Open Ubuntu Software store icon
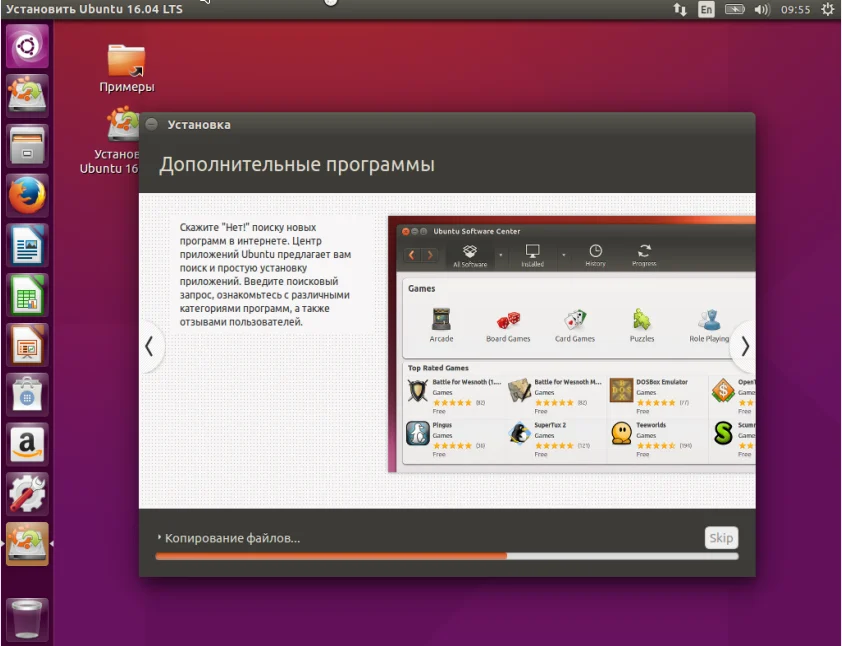Image resolution: width=842 pixels, height=646 pixels. [27, 394]
